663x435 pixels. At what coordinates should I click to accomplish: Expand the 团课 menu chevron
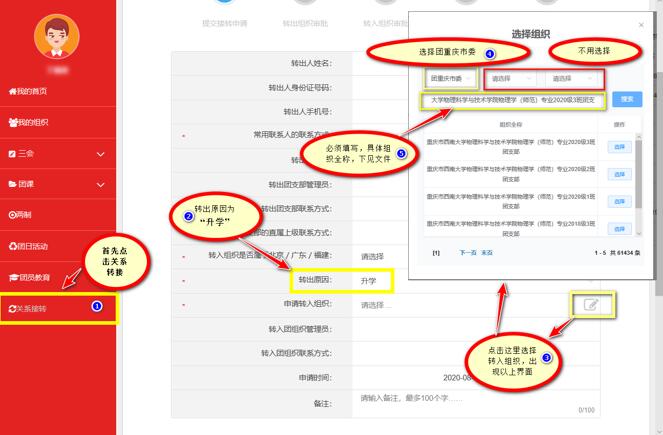pos(100,185)
